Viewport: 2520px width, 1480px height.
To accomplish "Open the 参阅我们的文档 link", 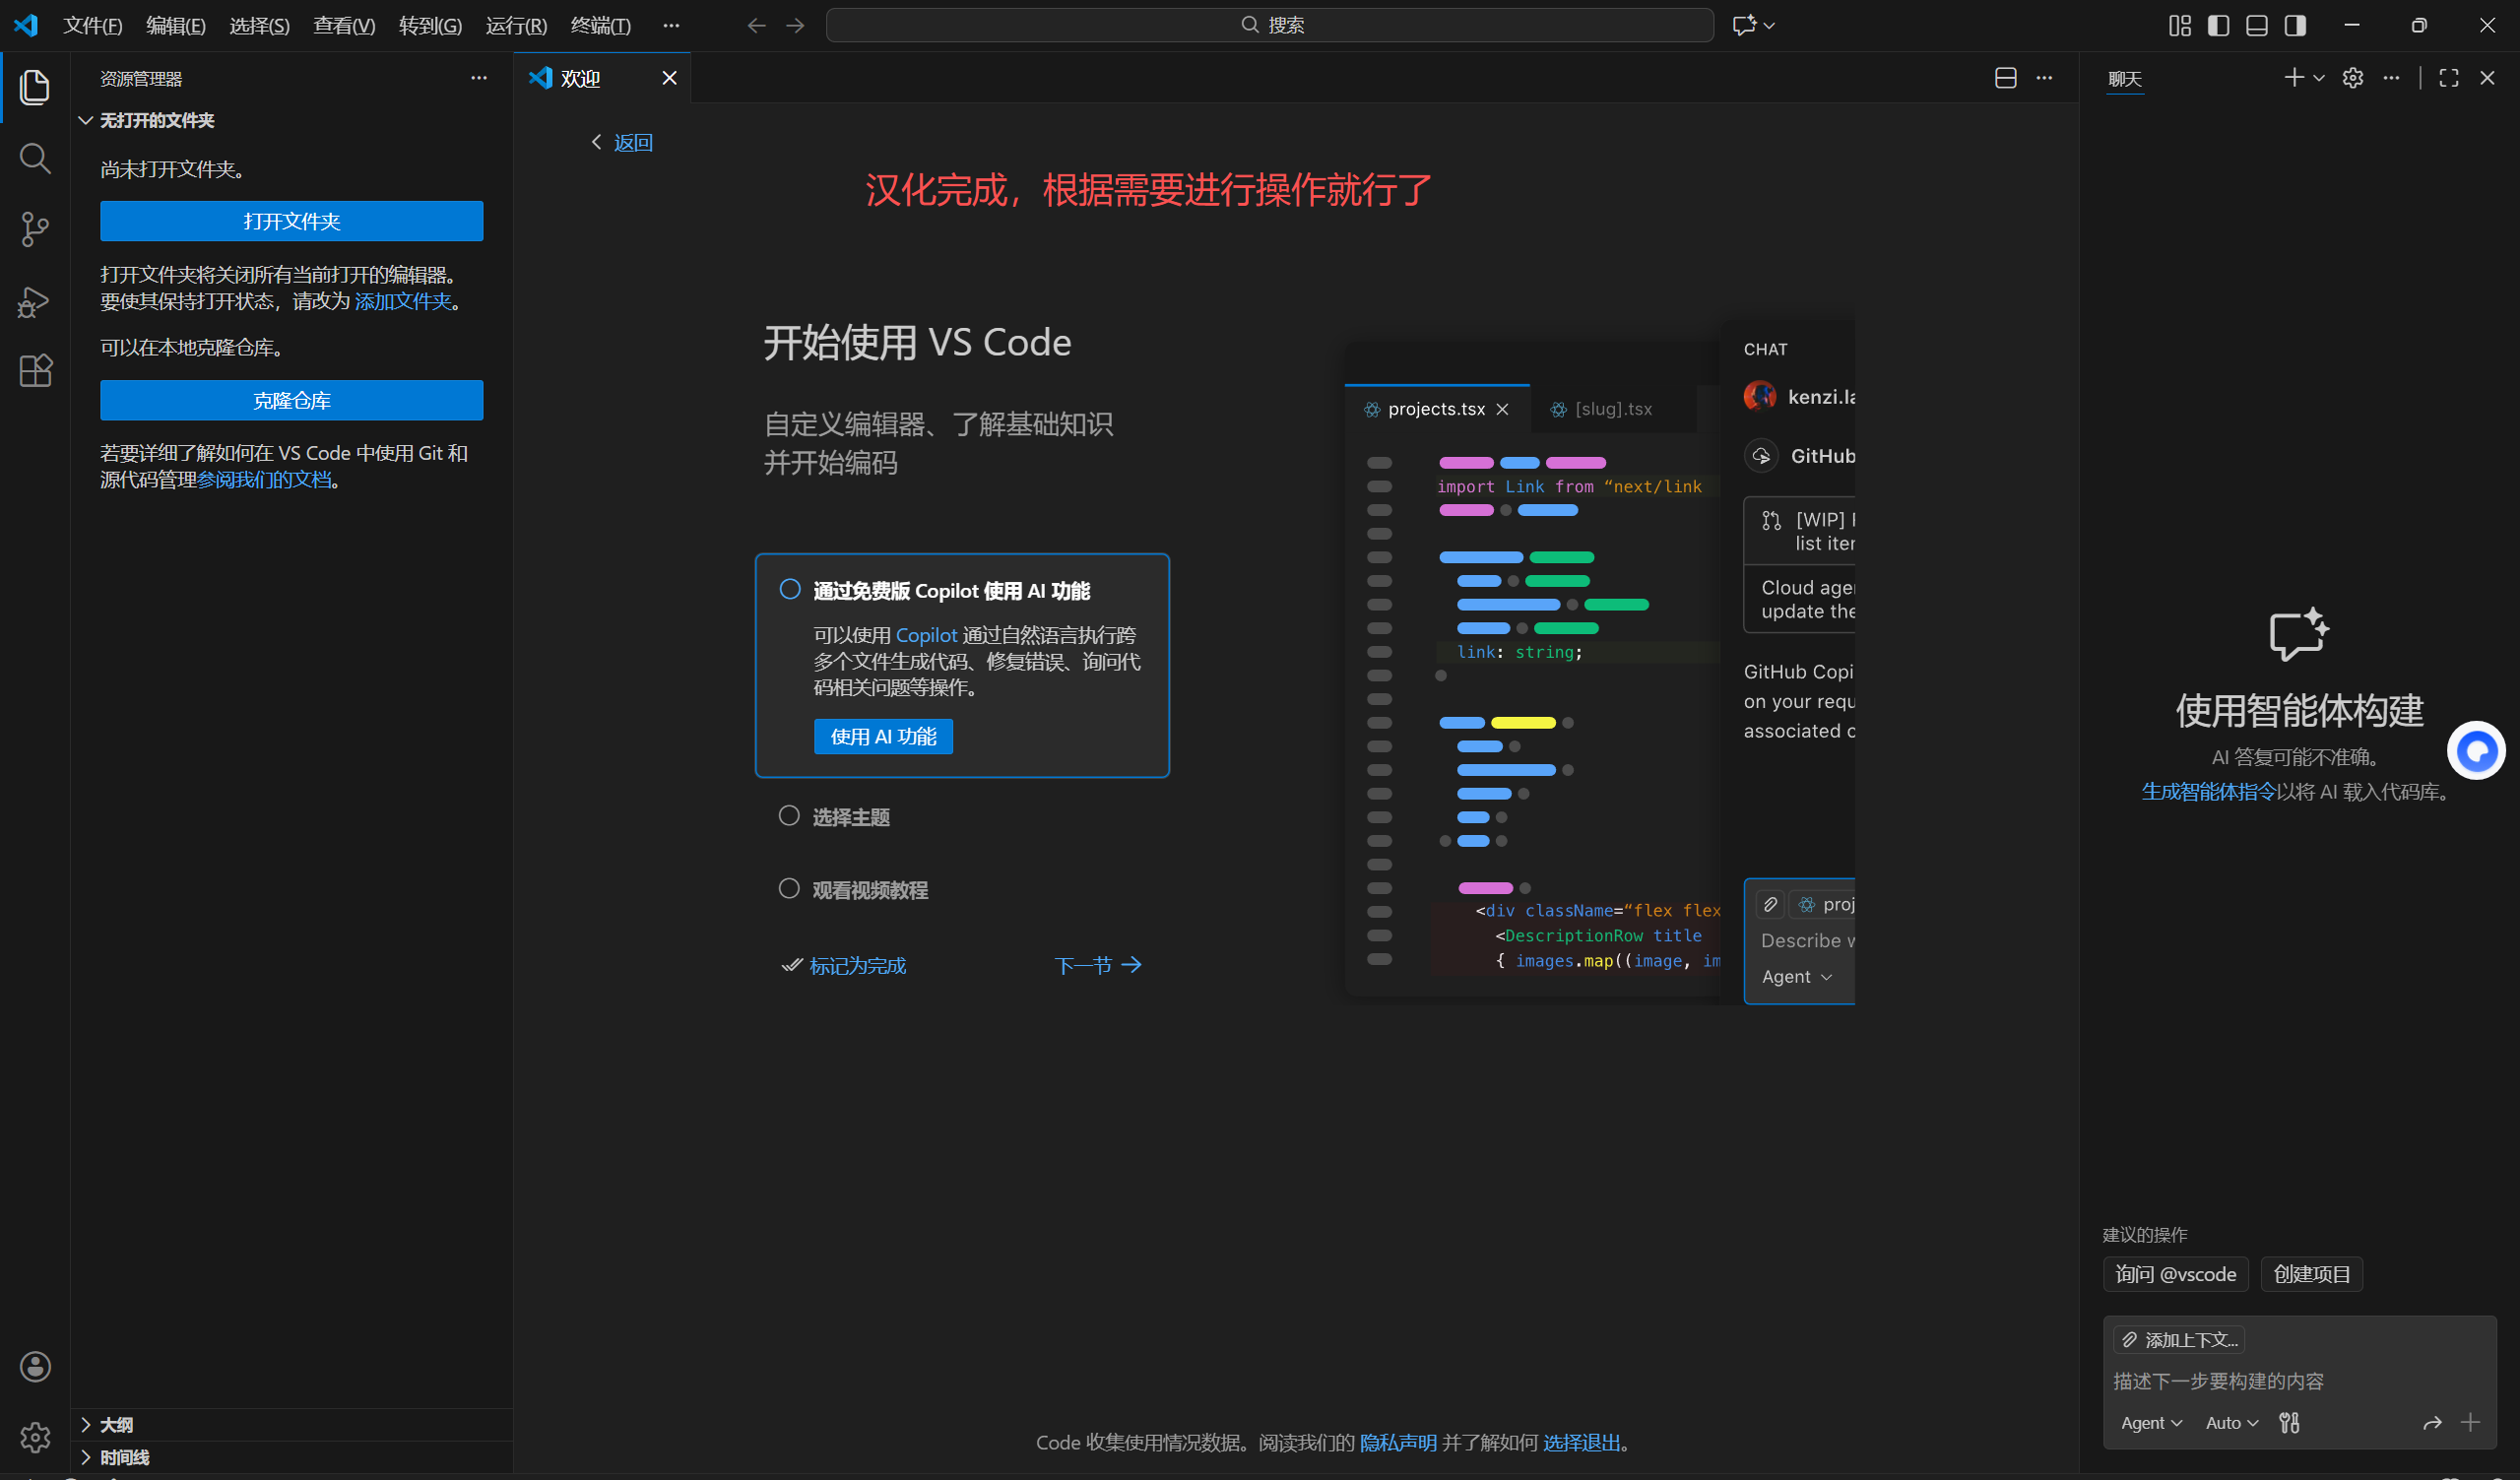I will pos(264,480).
